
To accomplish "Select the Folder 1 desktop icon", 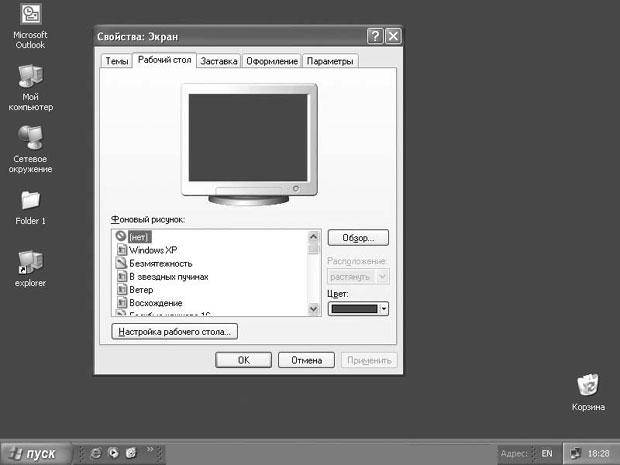I will click(x=31, y=200).
